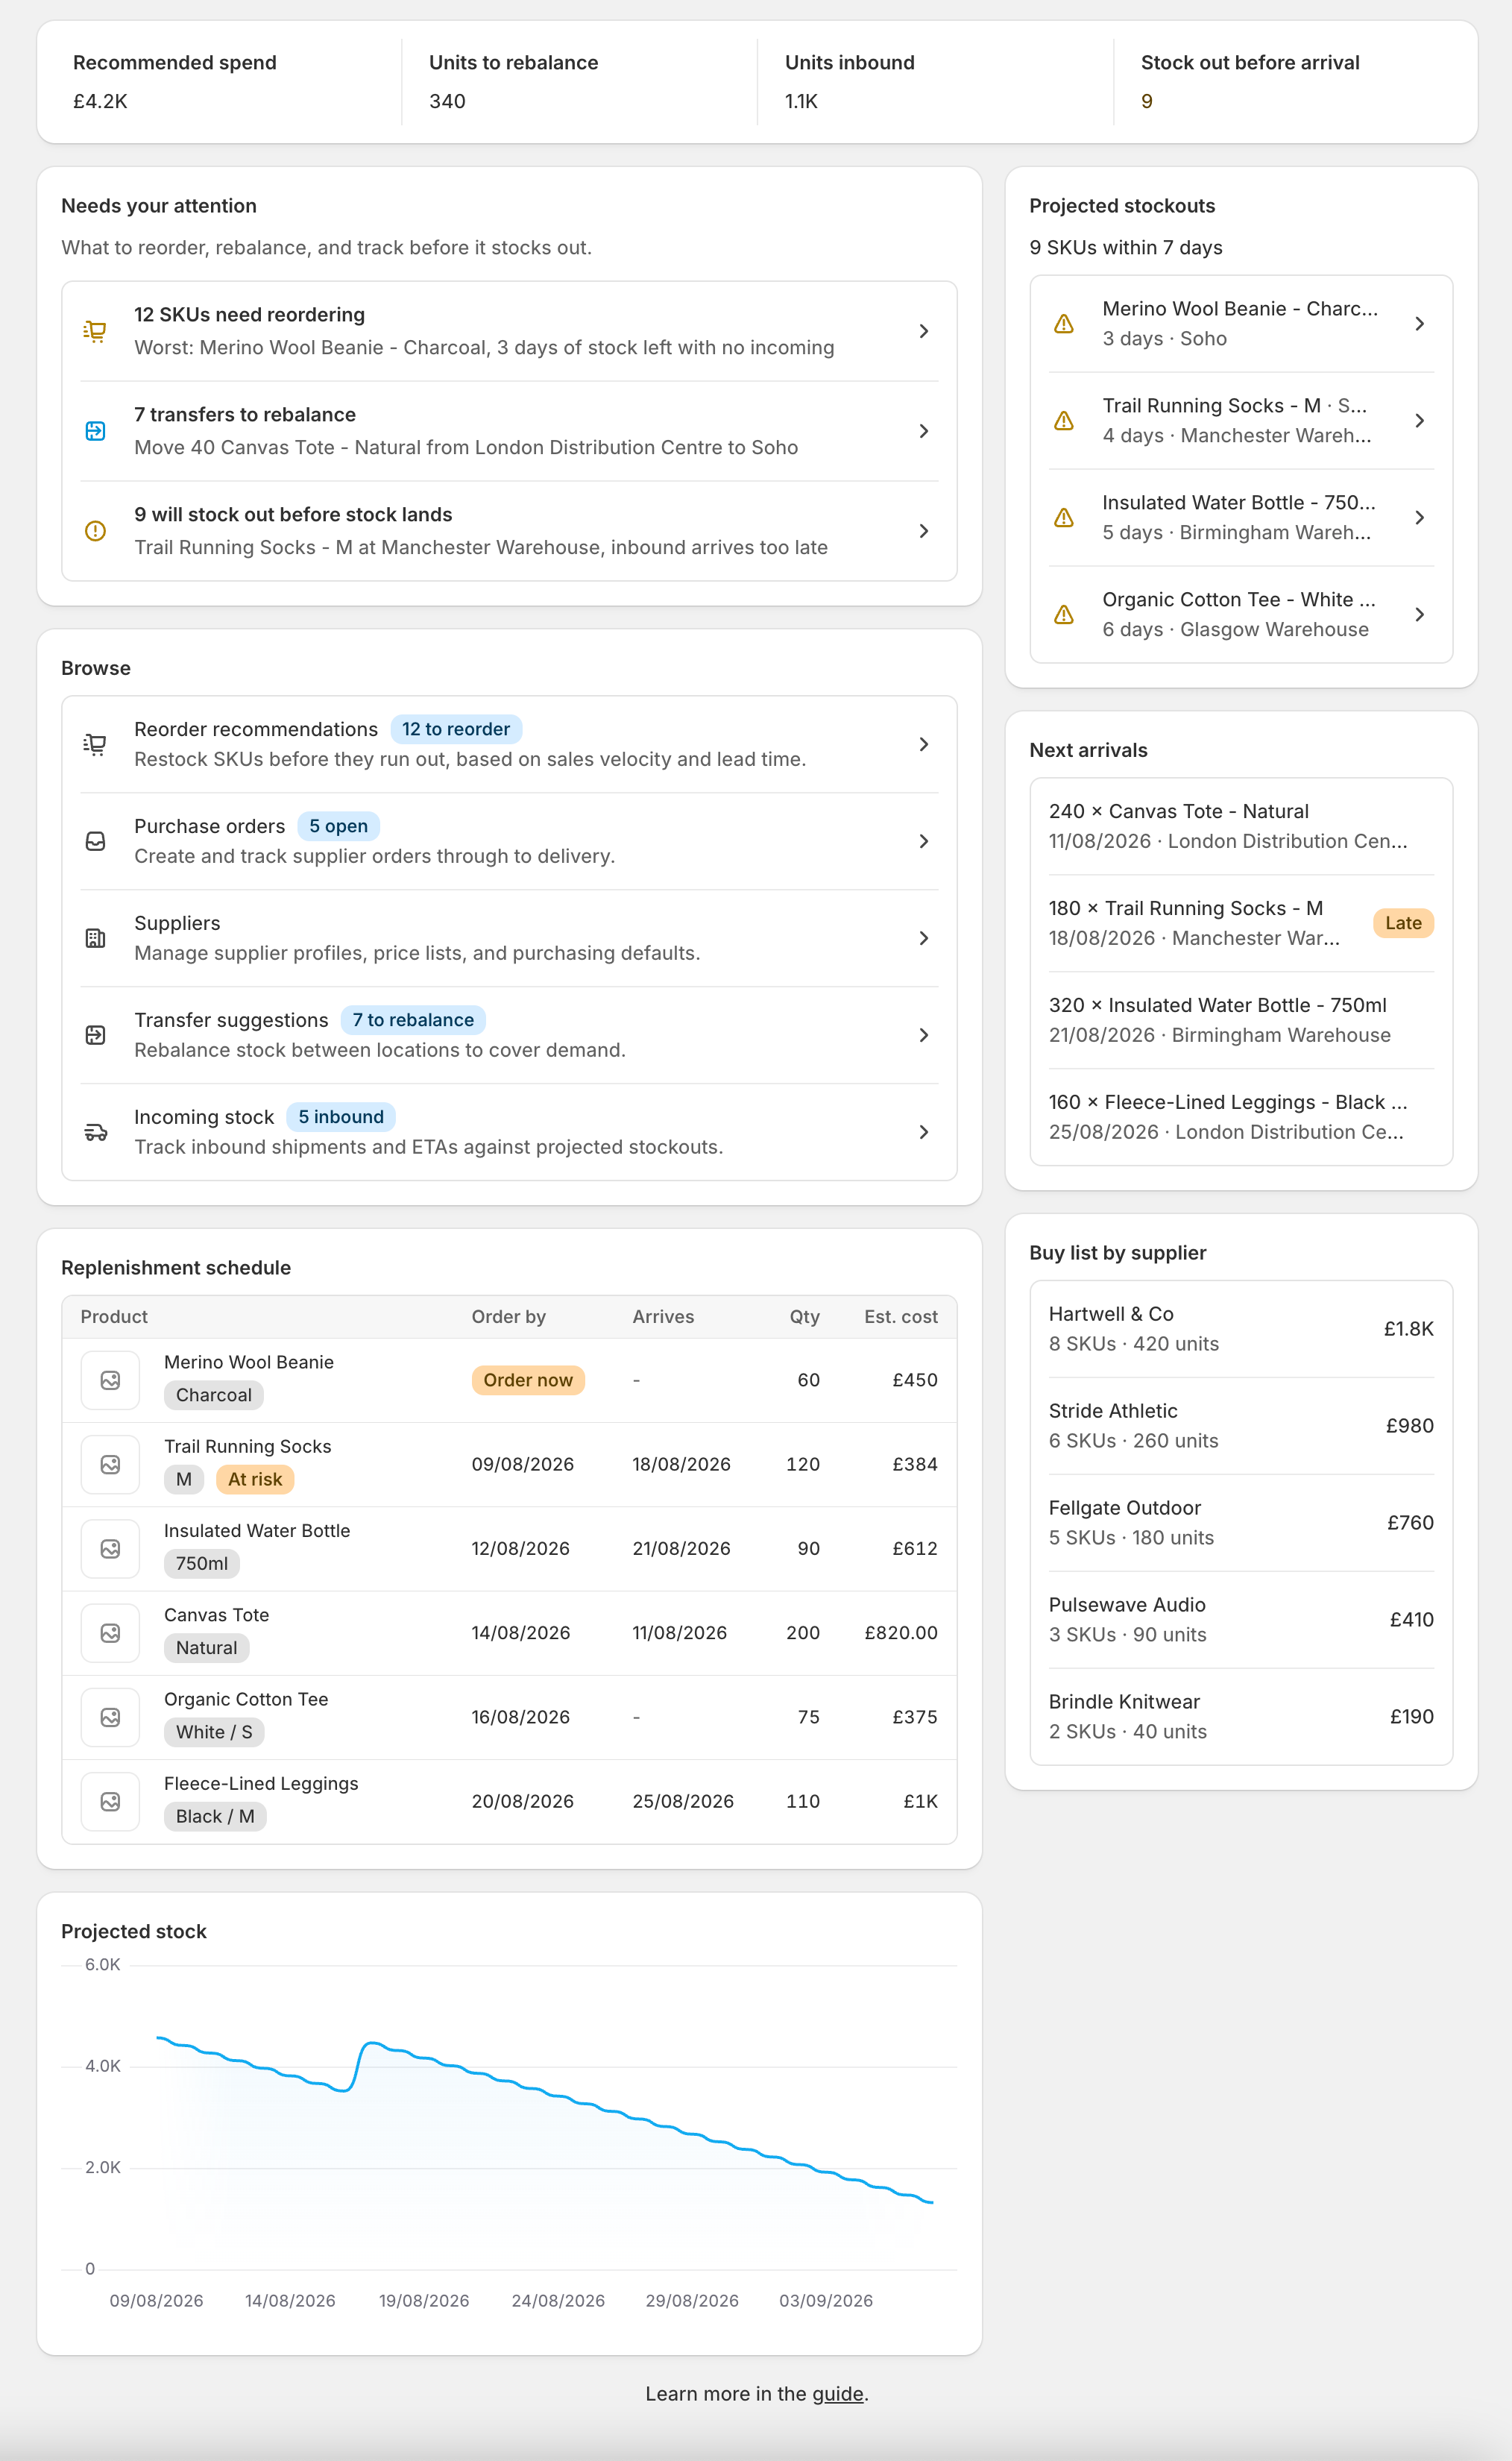
Task: Open the Incoming stock browse item
Action: (x=509, y=1132)
